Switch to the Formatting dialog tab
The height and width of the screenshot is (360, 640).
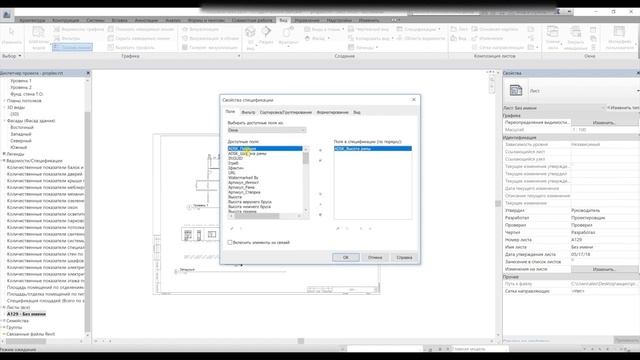332,112
